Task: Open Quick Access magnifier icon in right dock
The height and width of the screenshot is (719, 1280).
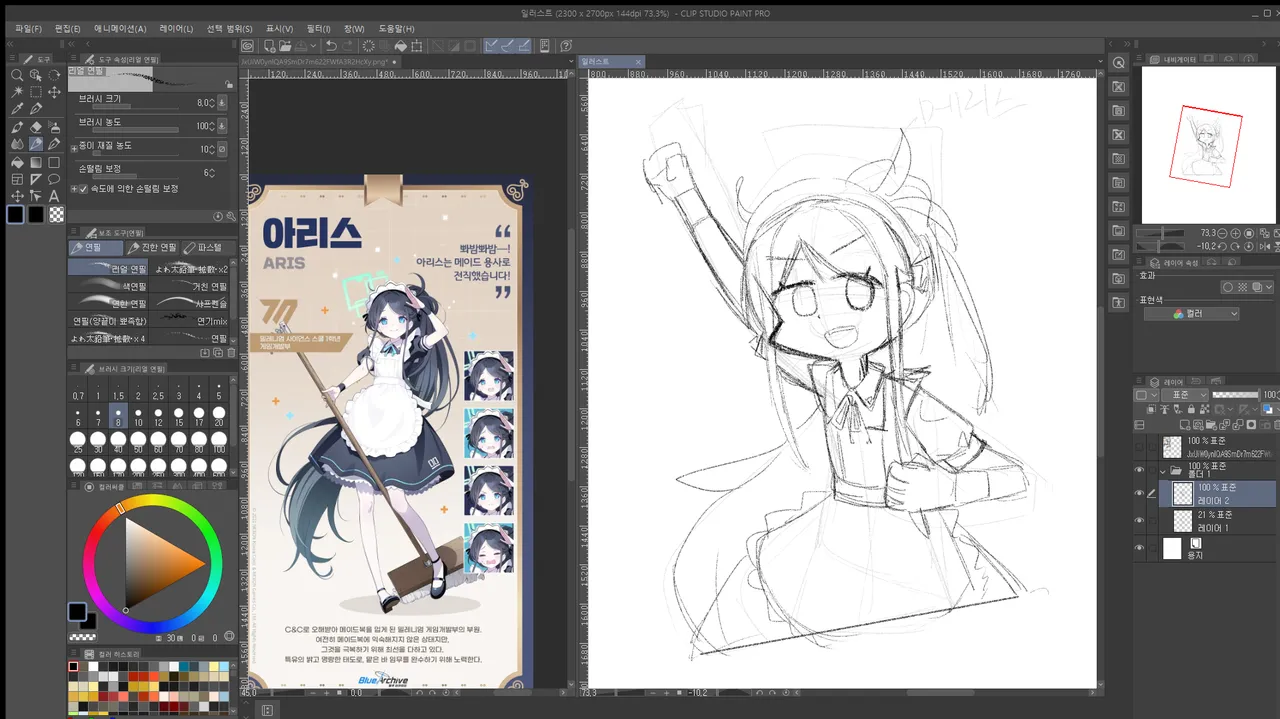Action: (x=1119, y=62)
